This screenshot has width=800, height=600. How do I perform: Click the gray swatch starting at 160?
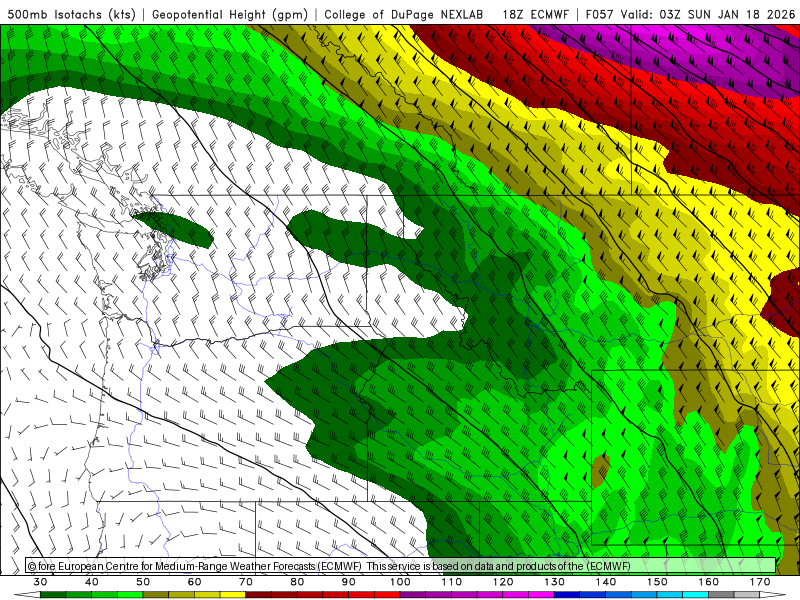coord(722,595)
